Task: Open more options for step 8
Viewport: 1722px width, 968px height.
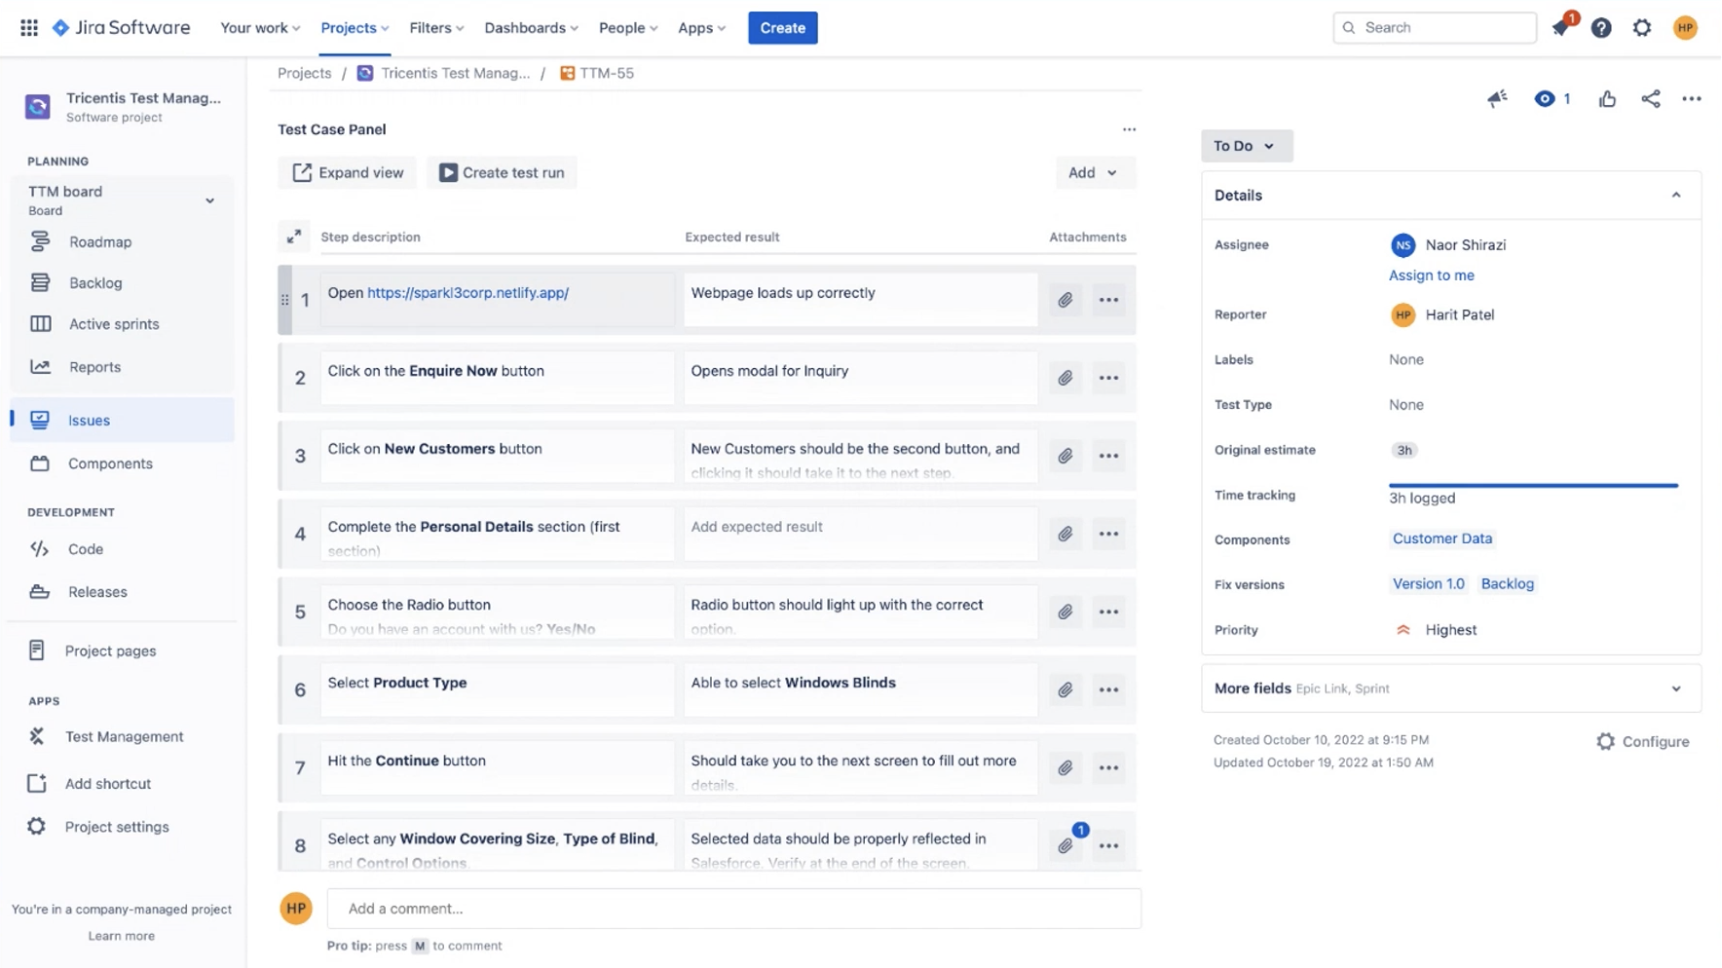Action: [1108, 846]
